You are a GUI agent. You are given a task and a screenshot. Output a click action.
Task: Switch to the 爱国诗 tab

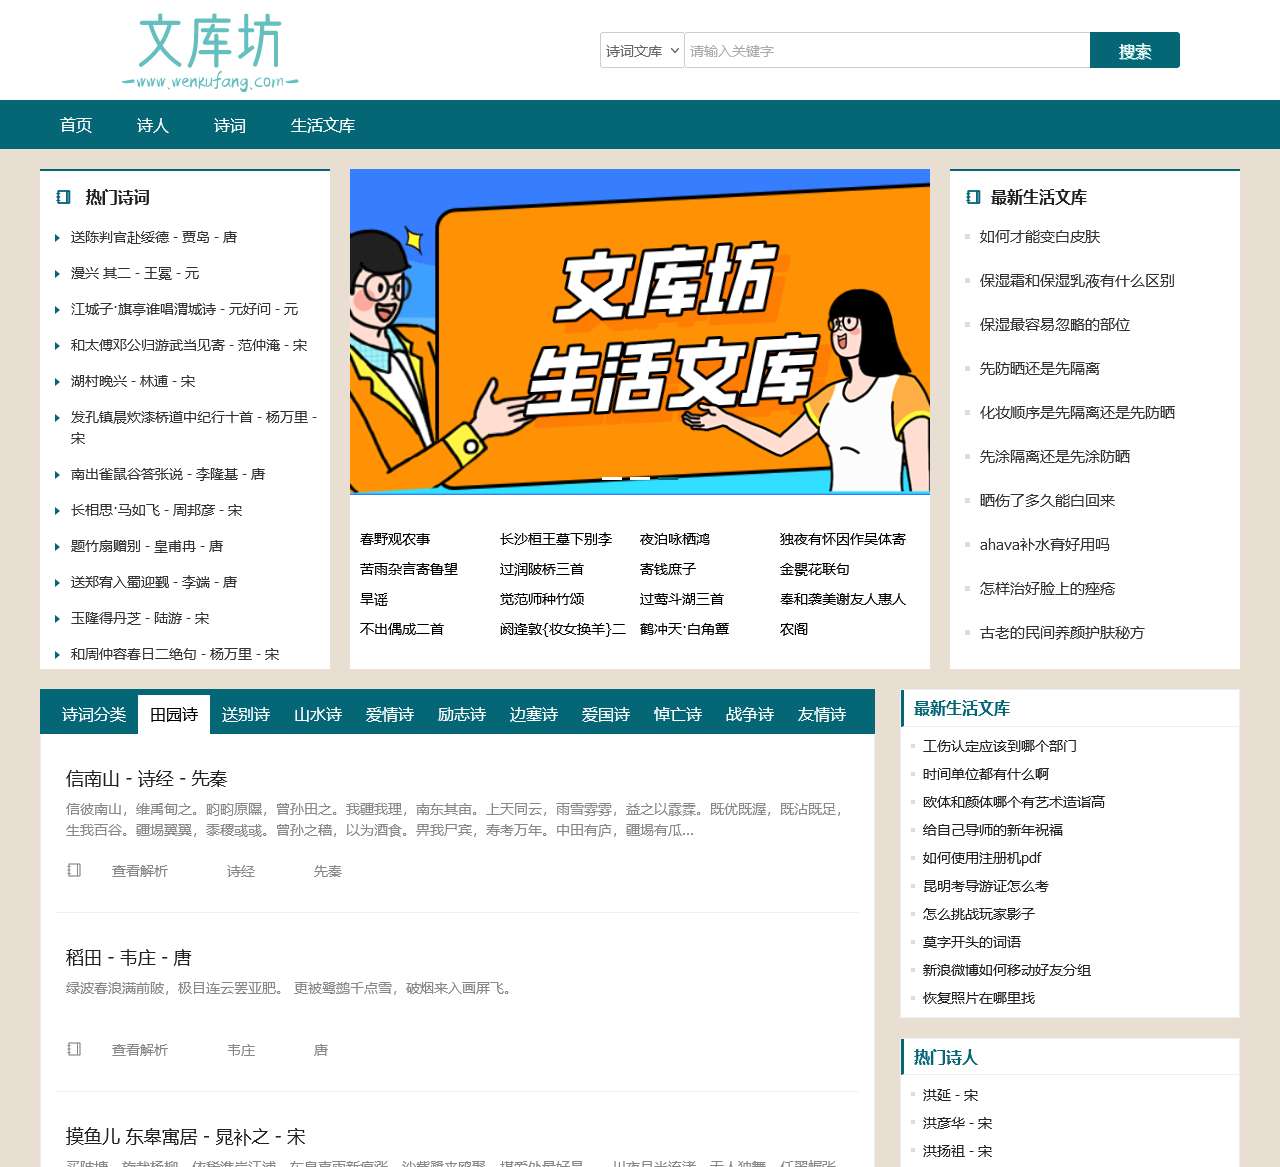pos(605,714)
